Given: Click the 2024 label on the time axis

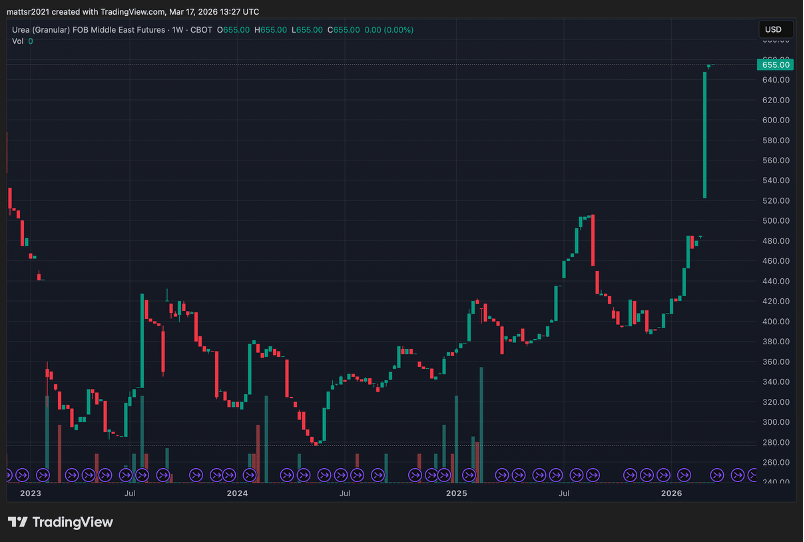Looking at the screenshot, I should click(x=237, y=493).
